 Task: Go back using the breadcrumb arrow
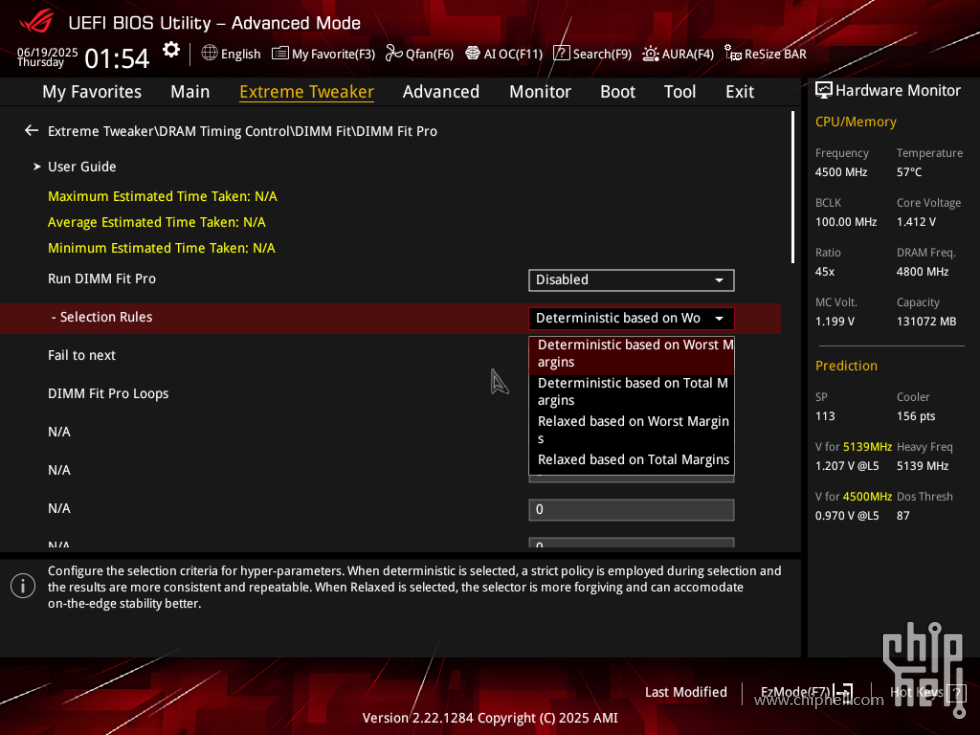point(31,131)
